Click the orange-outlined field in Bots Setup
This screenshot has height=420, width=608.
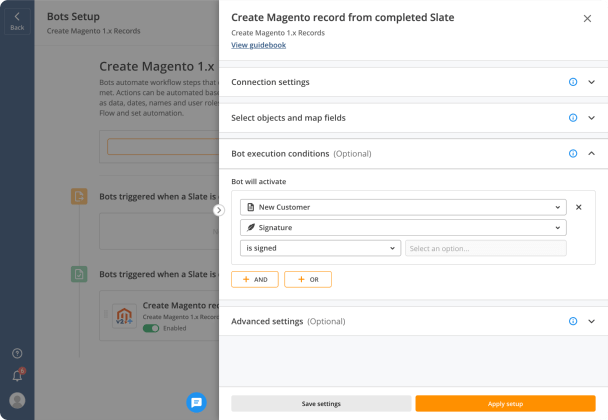pyautogui.click(x=163, y=147)
